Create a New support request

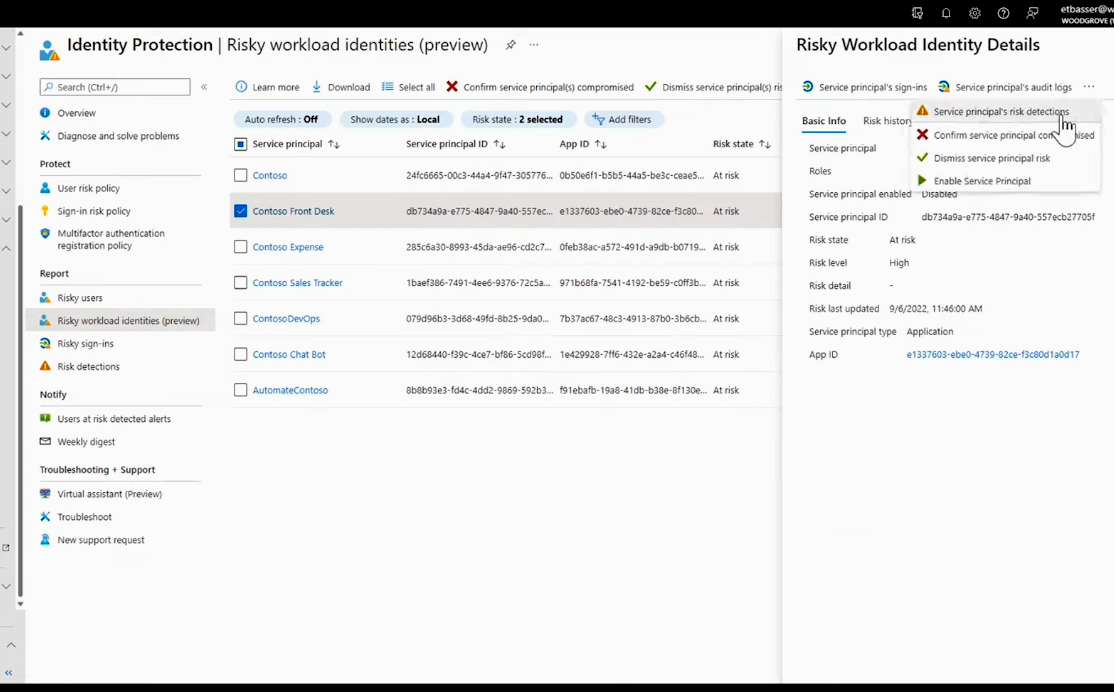click(100, 540)
